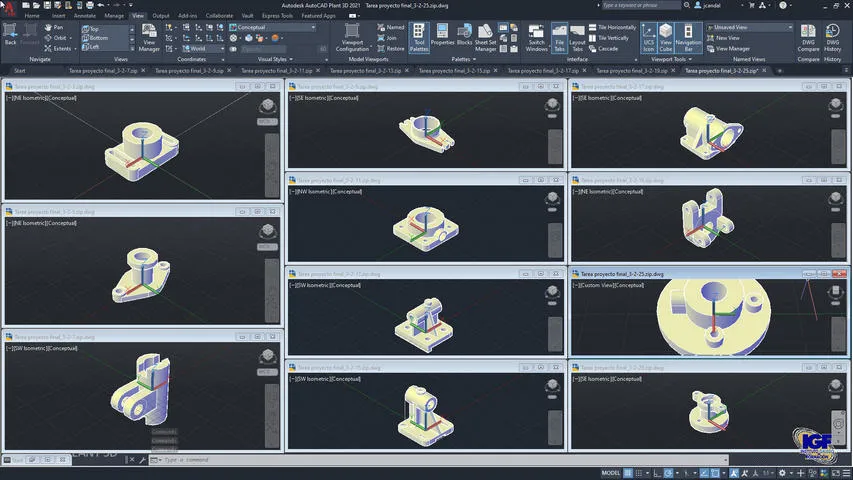Open the Annotate ribbon tab
Screen dimensions: 853x480
coord(85,16)
